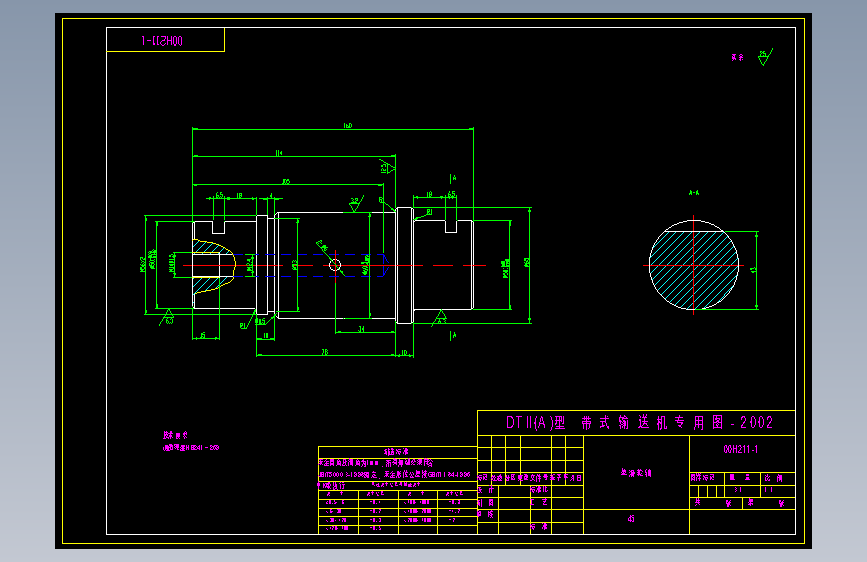Click the lower "A" section cut marker
Viewport: 867px width, 562px height.
453,335
